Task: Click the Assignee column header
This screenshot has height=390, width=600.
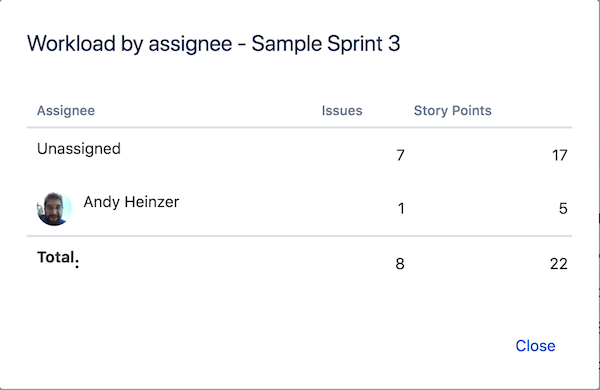Action: coord(66,111)
